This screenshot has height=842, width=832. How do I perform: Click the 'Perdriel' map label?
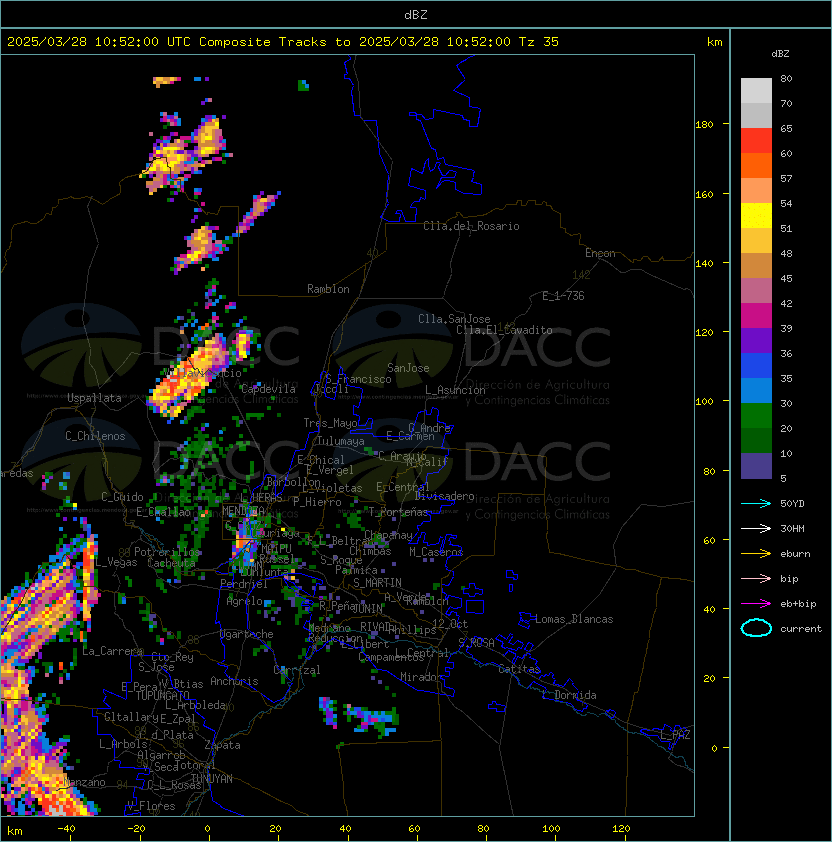[x=244, y=584]
